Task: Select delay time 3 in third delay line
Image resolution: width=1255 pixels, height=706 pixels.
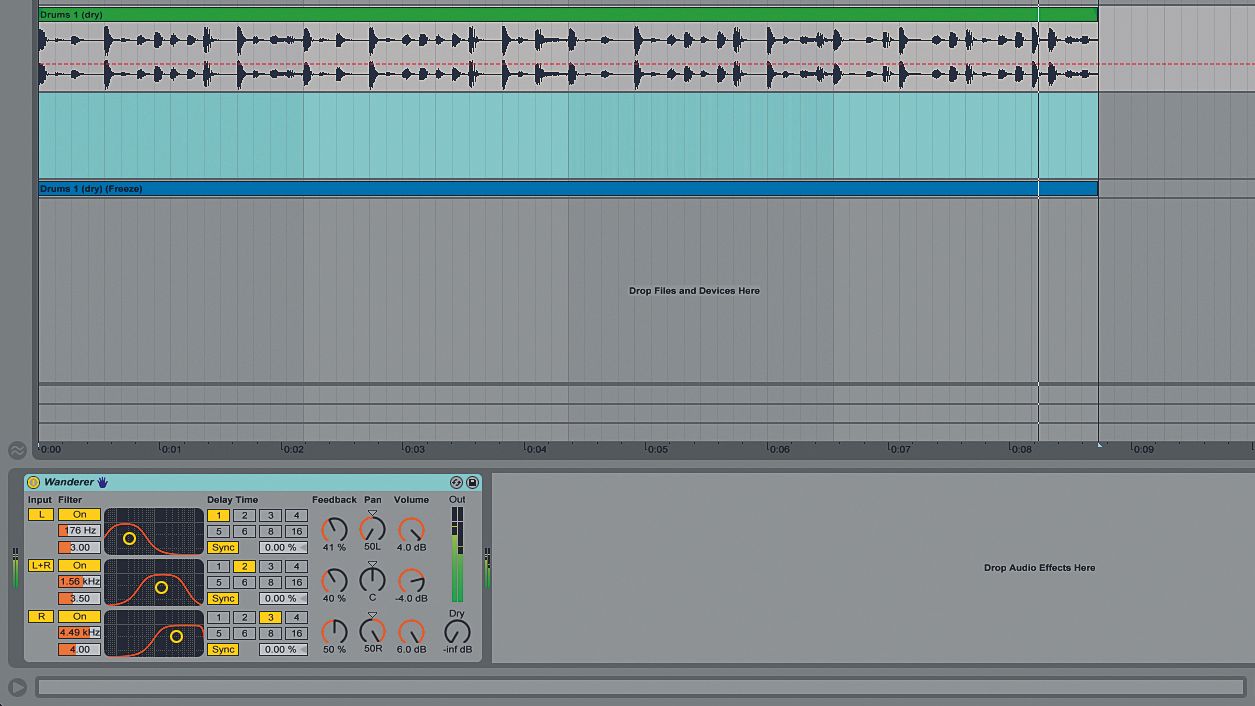Action: (270, 618)
